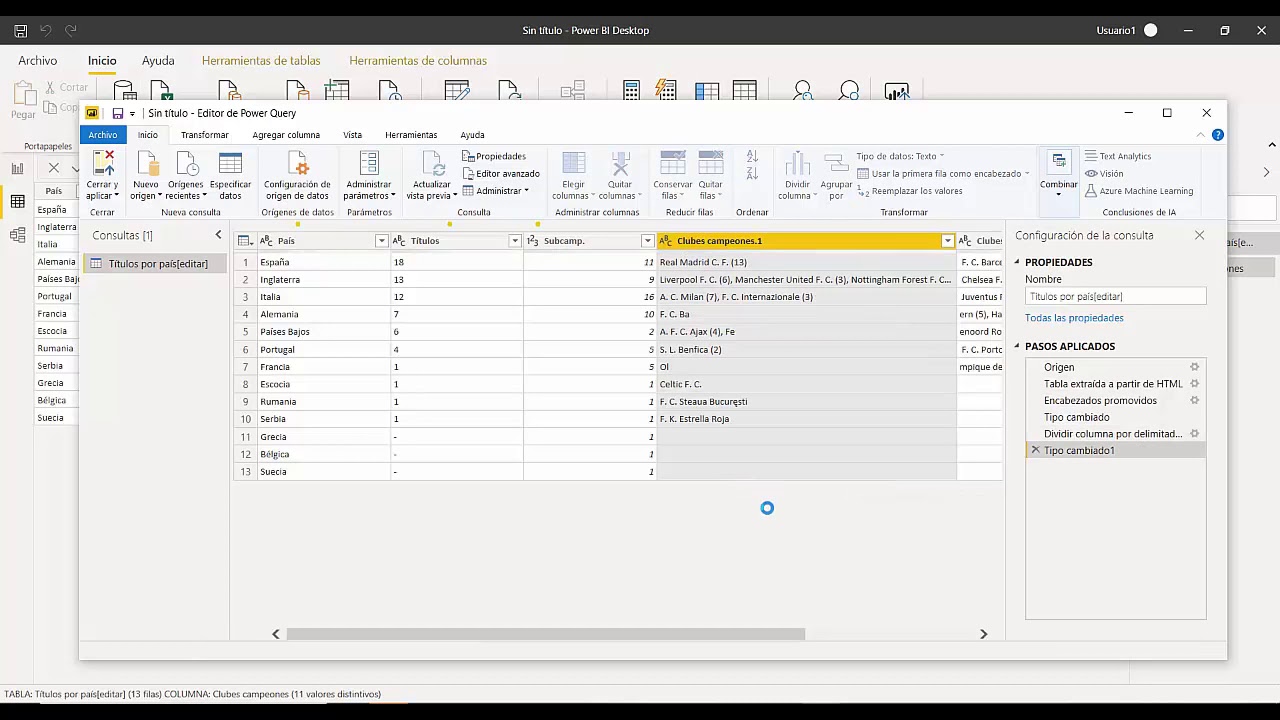
Task: Sort ascending with the A-Z icon
Action: click(752, 157)
